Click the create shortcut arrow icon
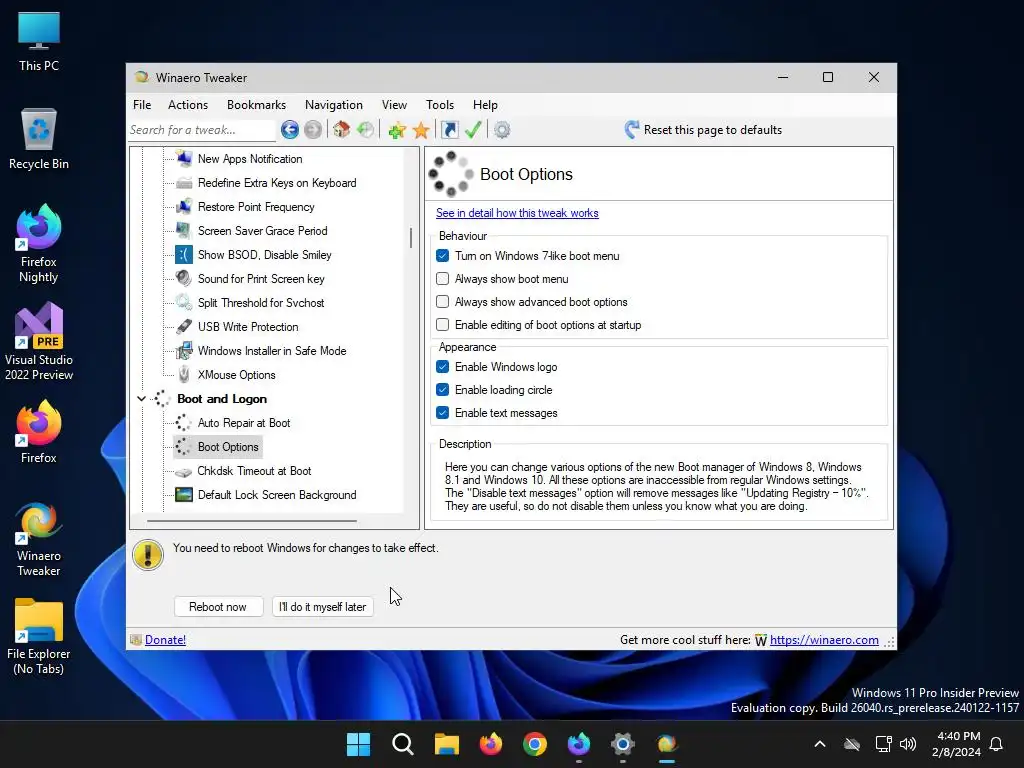The image size is (1024, 768). click(x=450, y=130)
